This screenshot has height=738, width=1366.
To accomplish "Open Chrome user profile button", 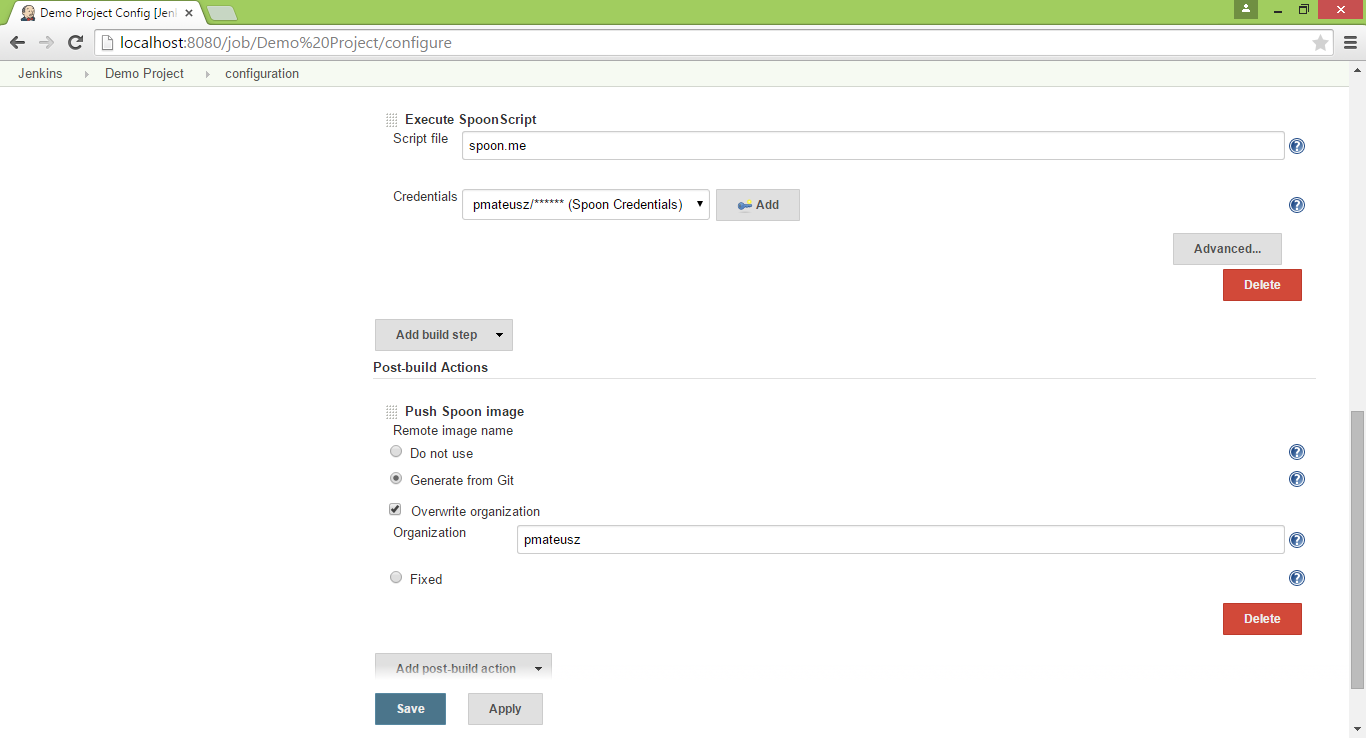I will (x=1245, y=9).
